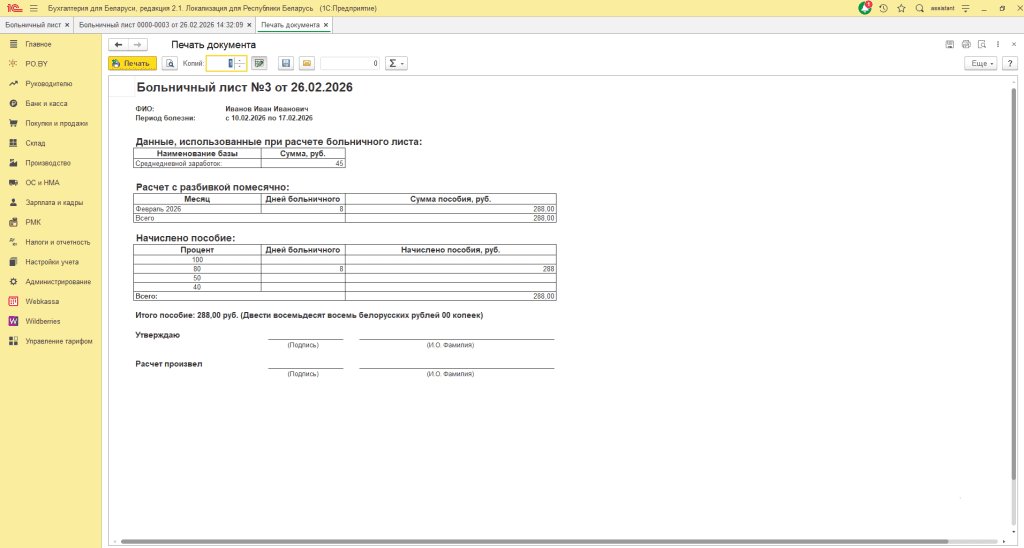Click the search magnifier in title bar

pyautogui.click(x=919, y=8)
